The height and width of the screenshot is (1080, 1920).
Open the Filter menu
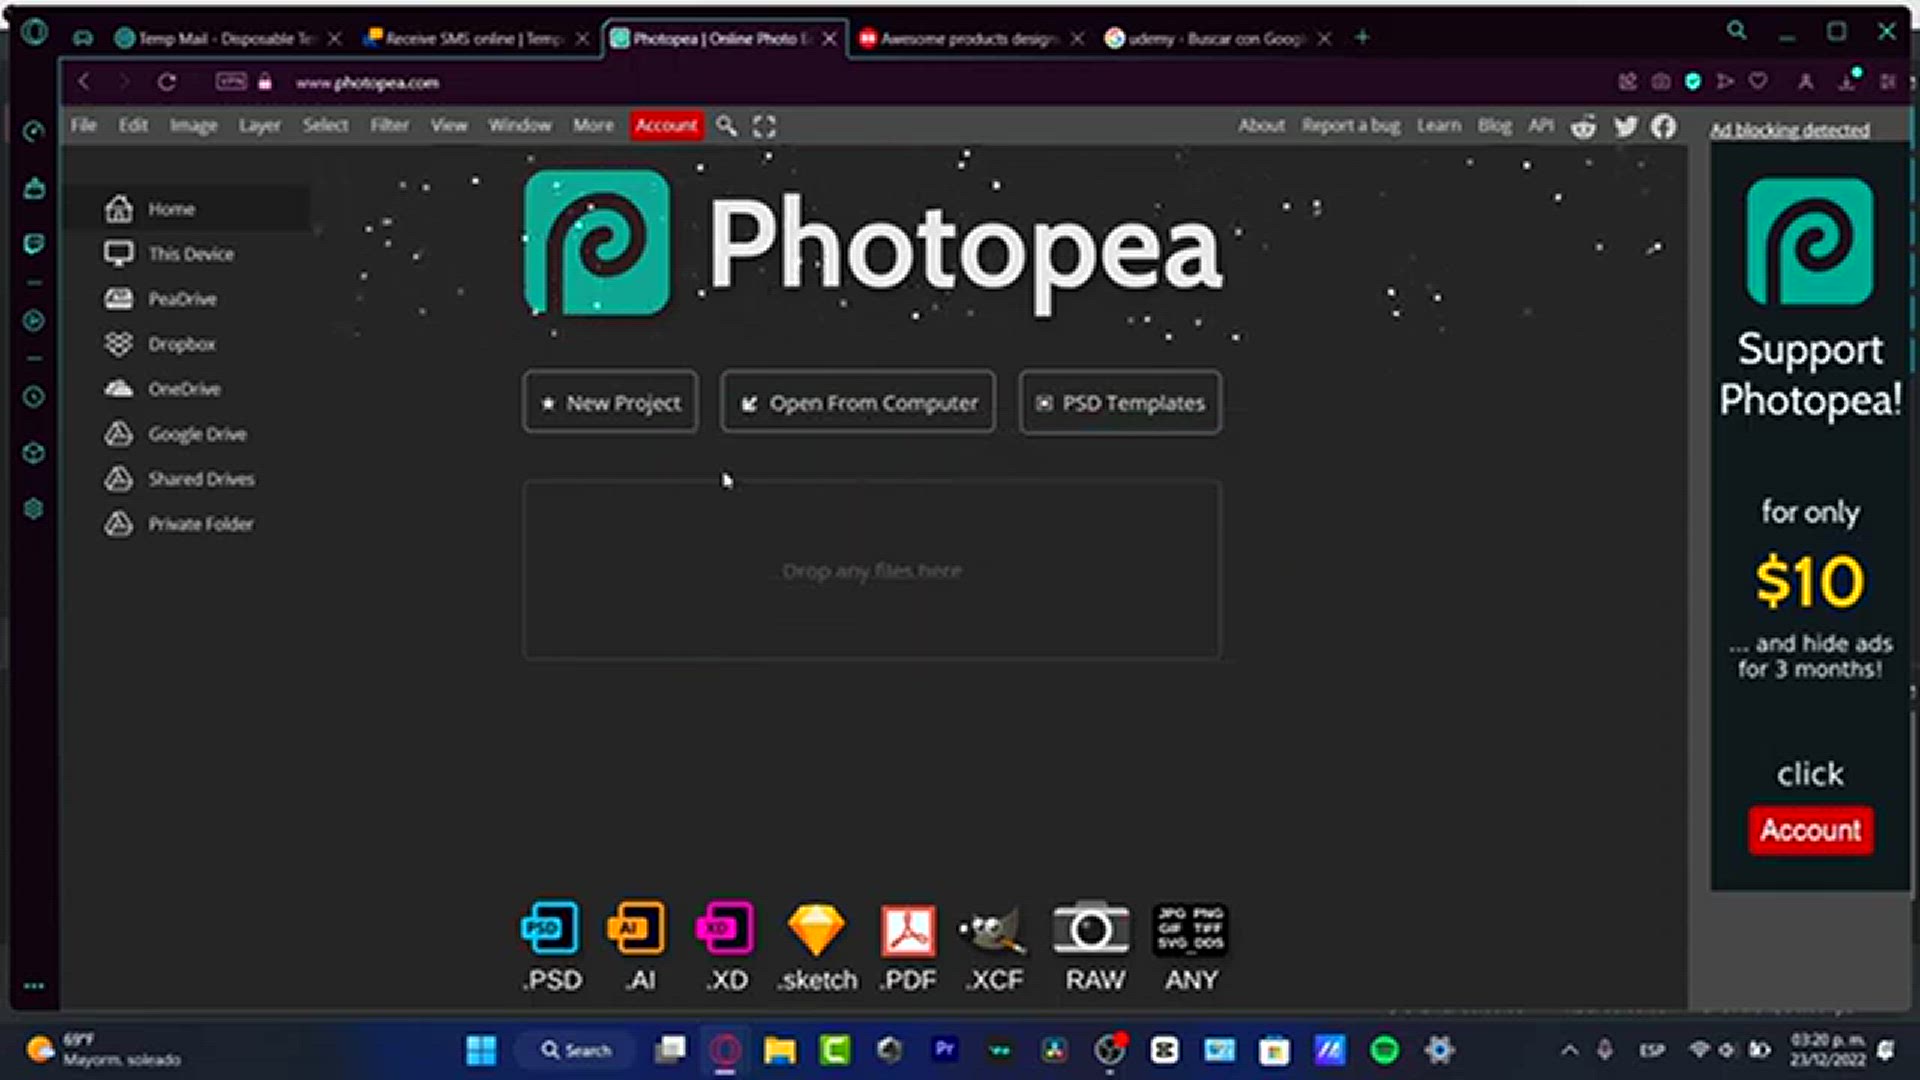click(x=390, y=125)
